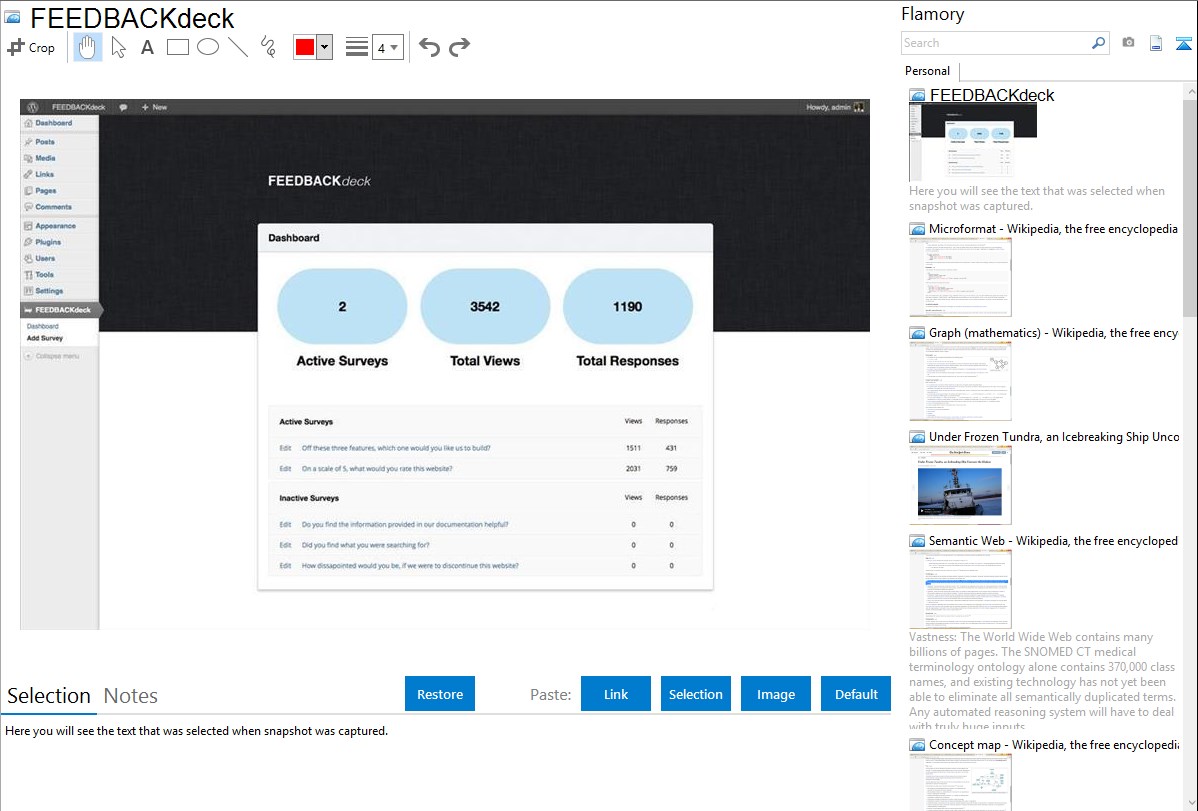Select the arrow pointer tool

[118, 47]
